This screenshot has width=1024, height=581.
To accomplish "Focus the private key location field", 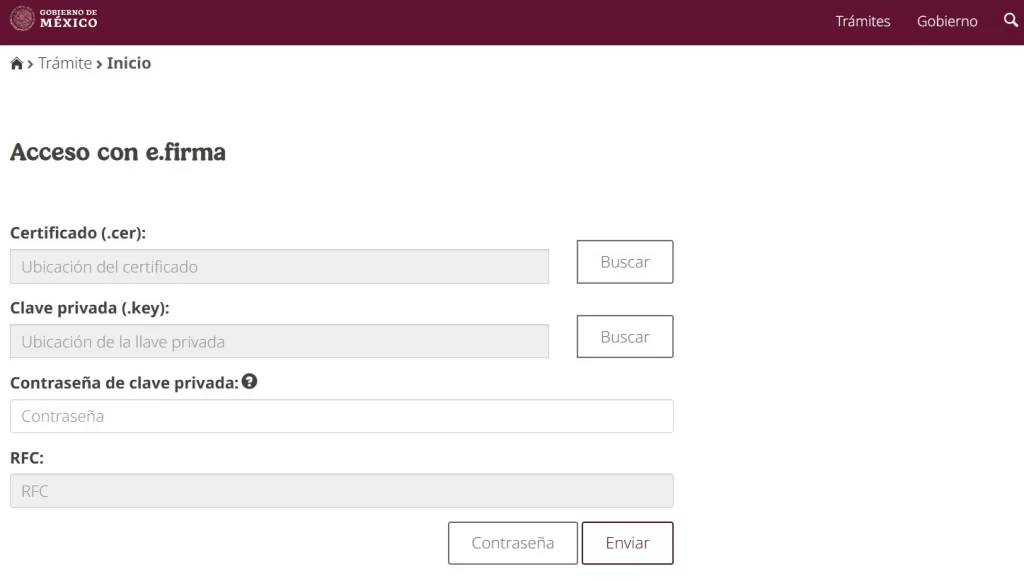I will tap(279, 342).
